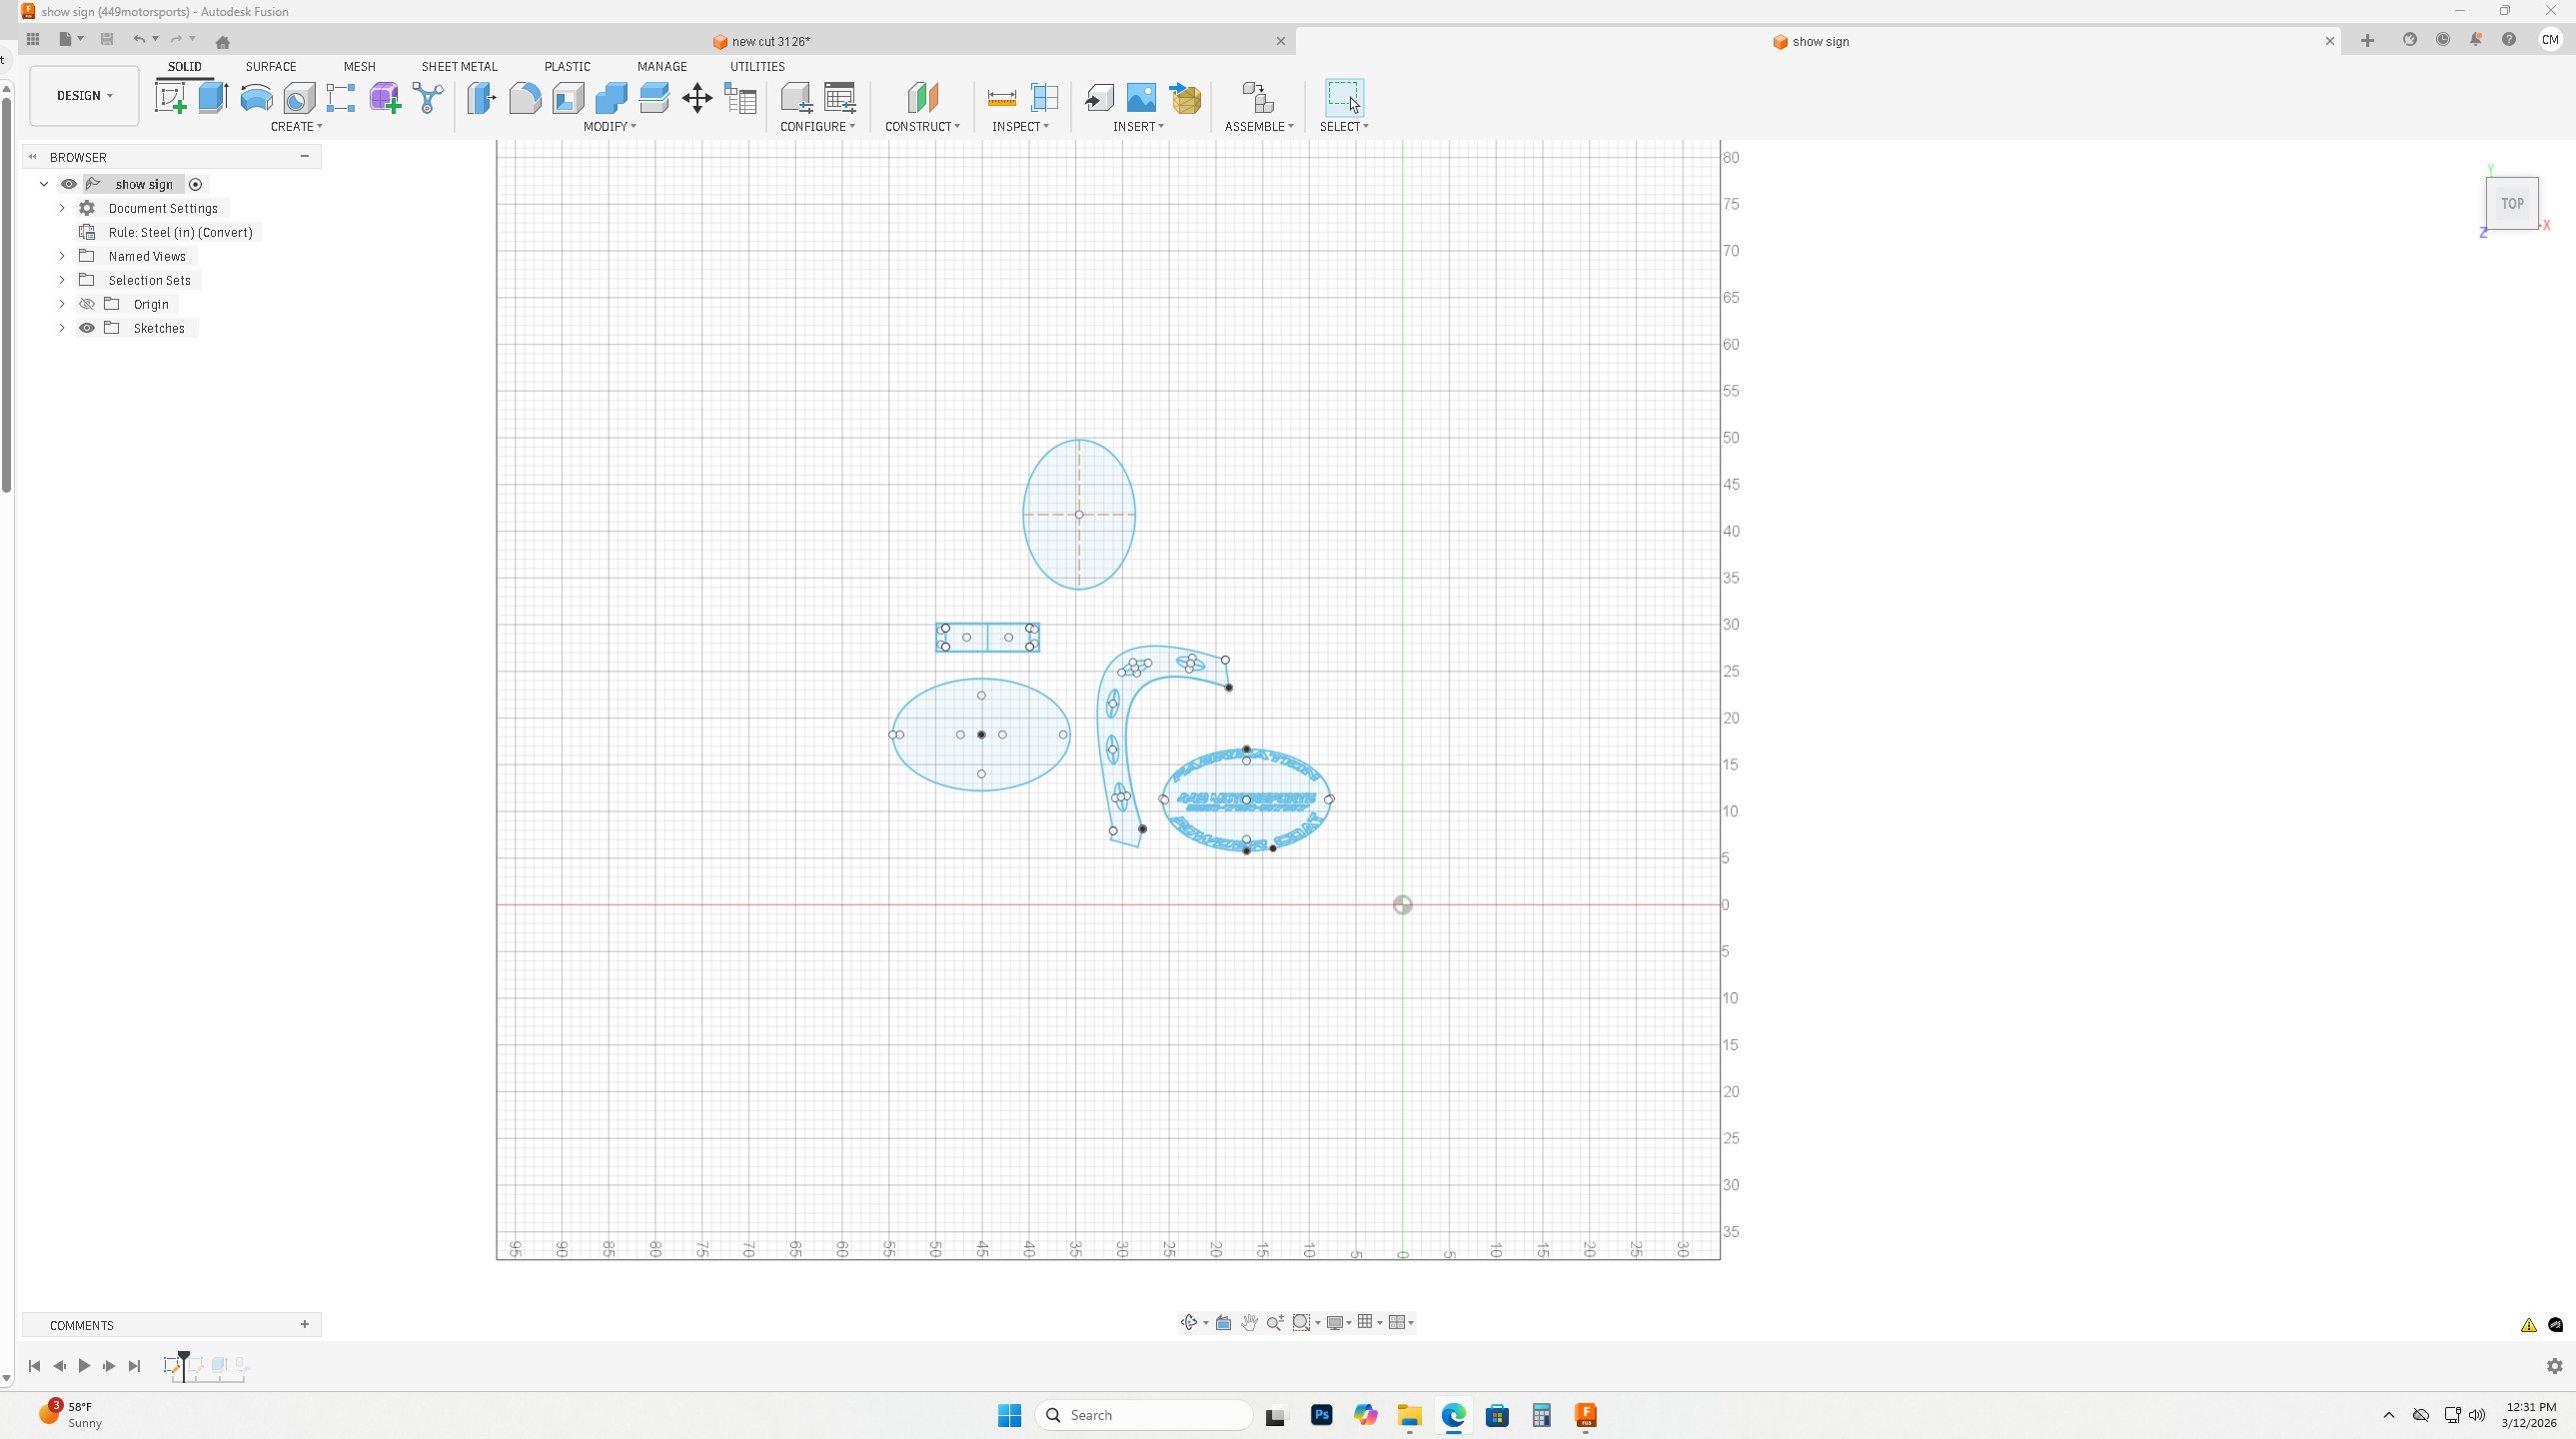2576x1439 pixels.
Task: Show the hidden Origin folder
Action: point(87,304)
